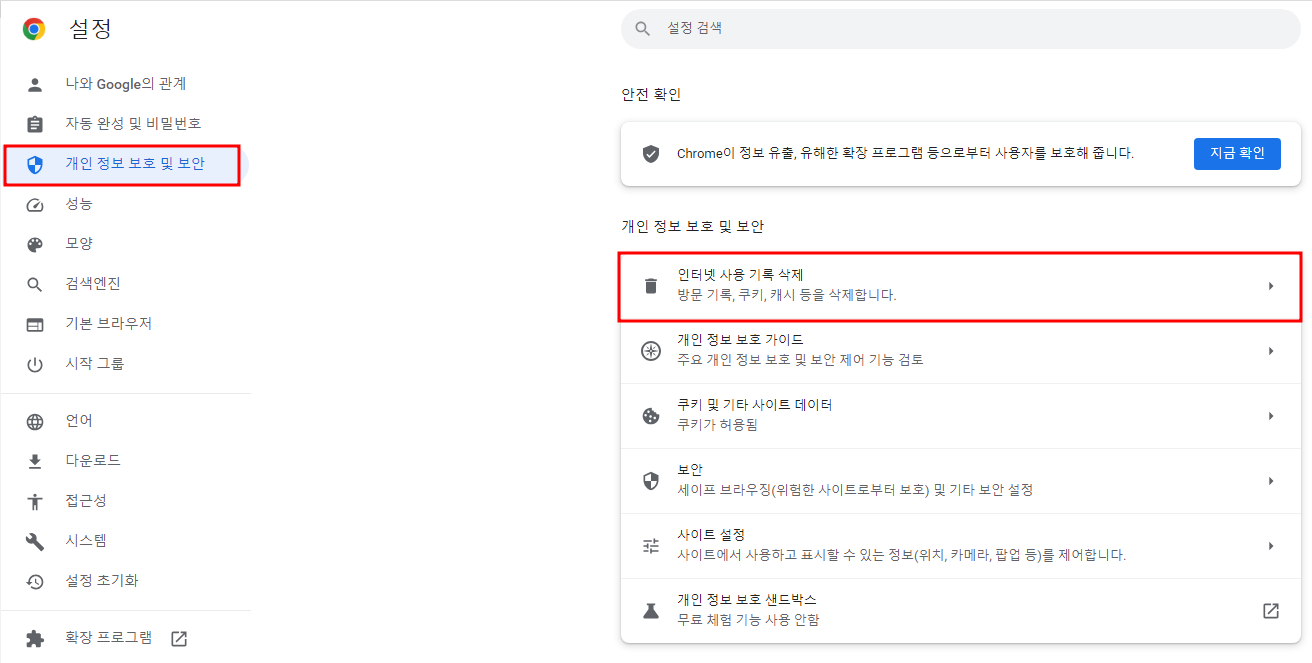Click the 설정 검색 search field

(x=960, y=29)
